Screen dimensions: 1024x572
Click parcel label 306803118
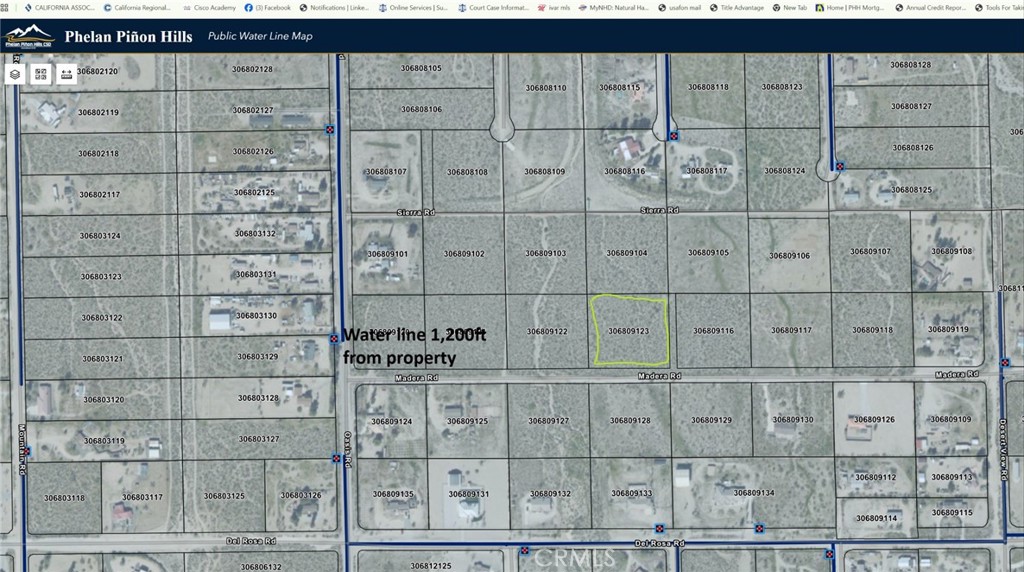click(x=65, y=498)
